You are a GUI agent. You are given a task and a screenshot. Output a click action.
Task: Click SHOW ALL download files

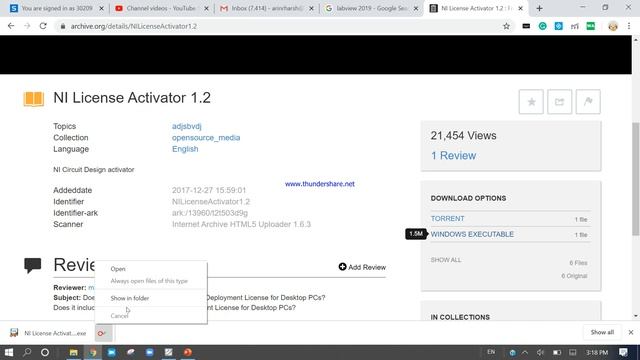pyautogui.click(x=446, y=260)
